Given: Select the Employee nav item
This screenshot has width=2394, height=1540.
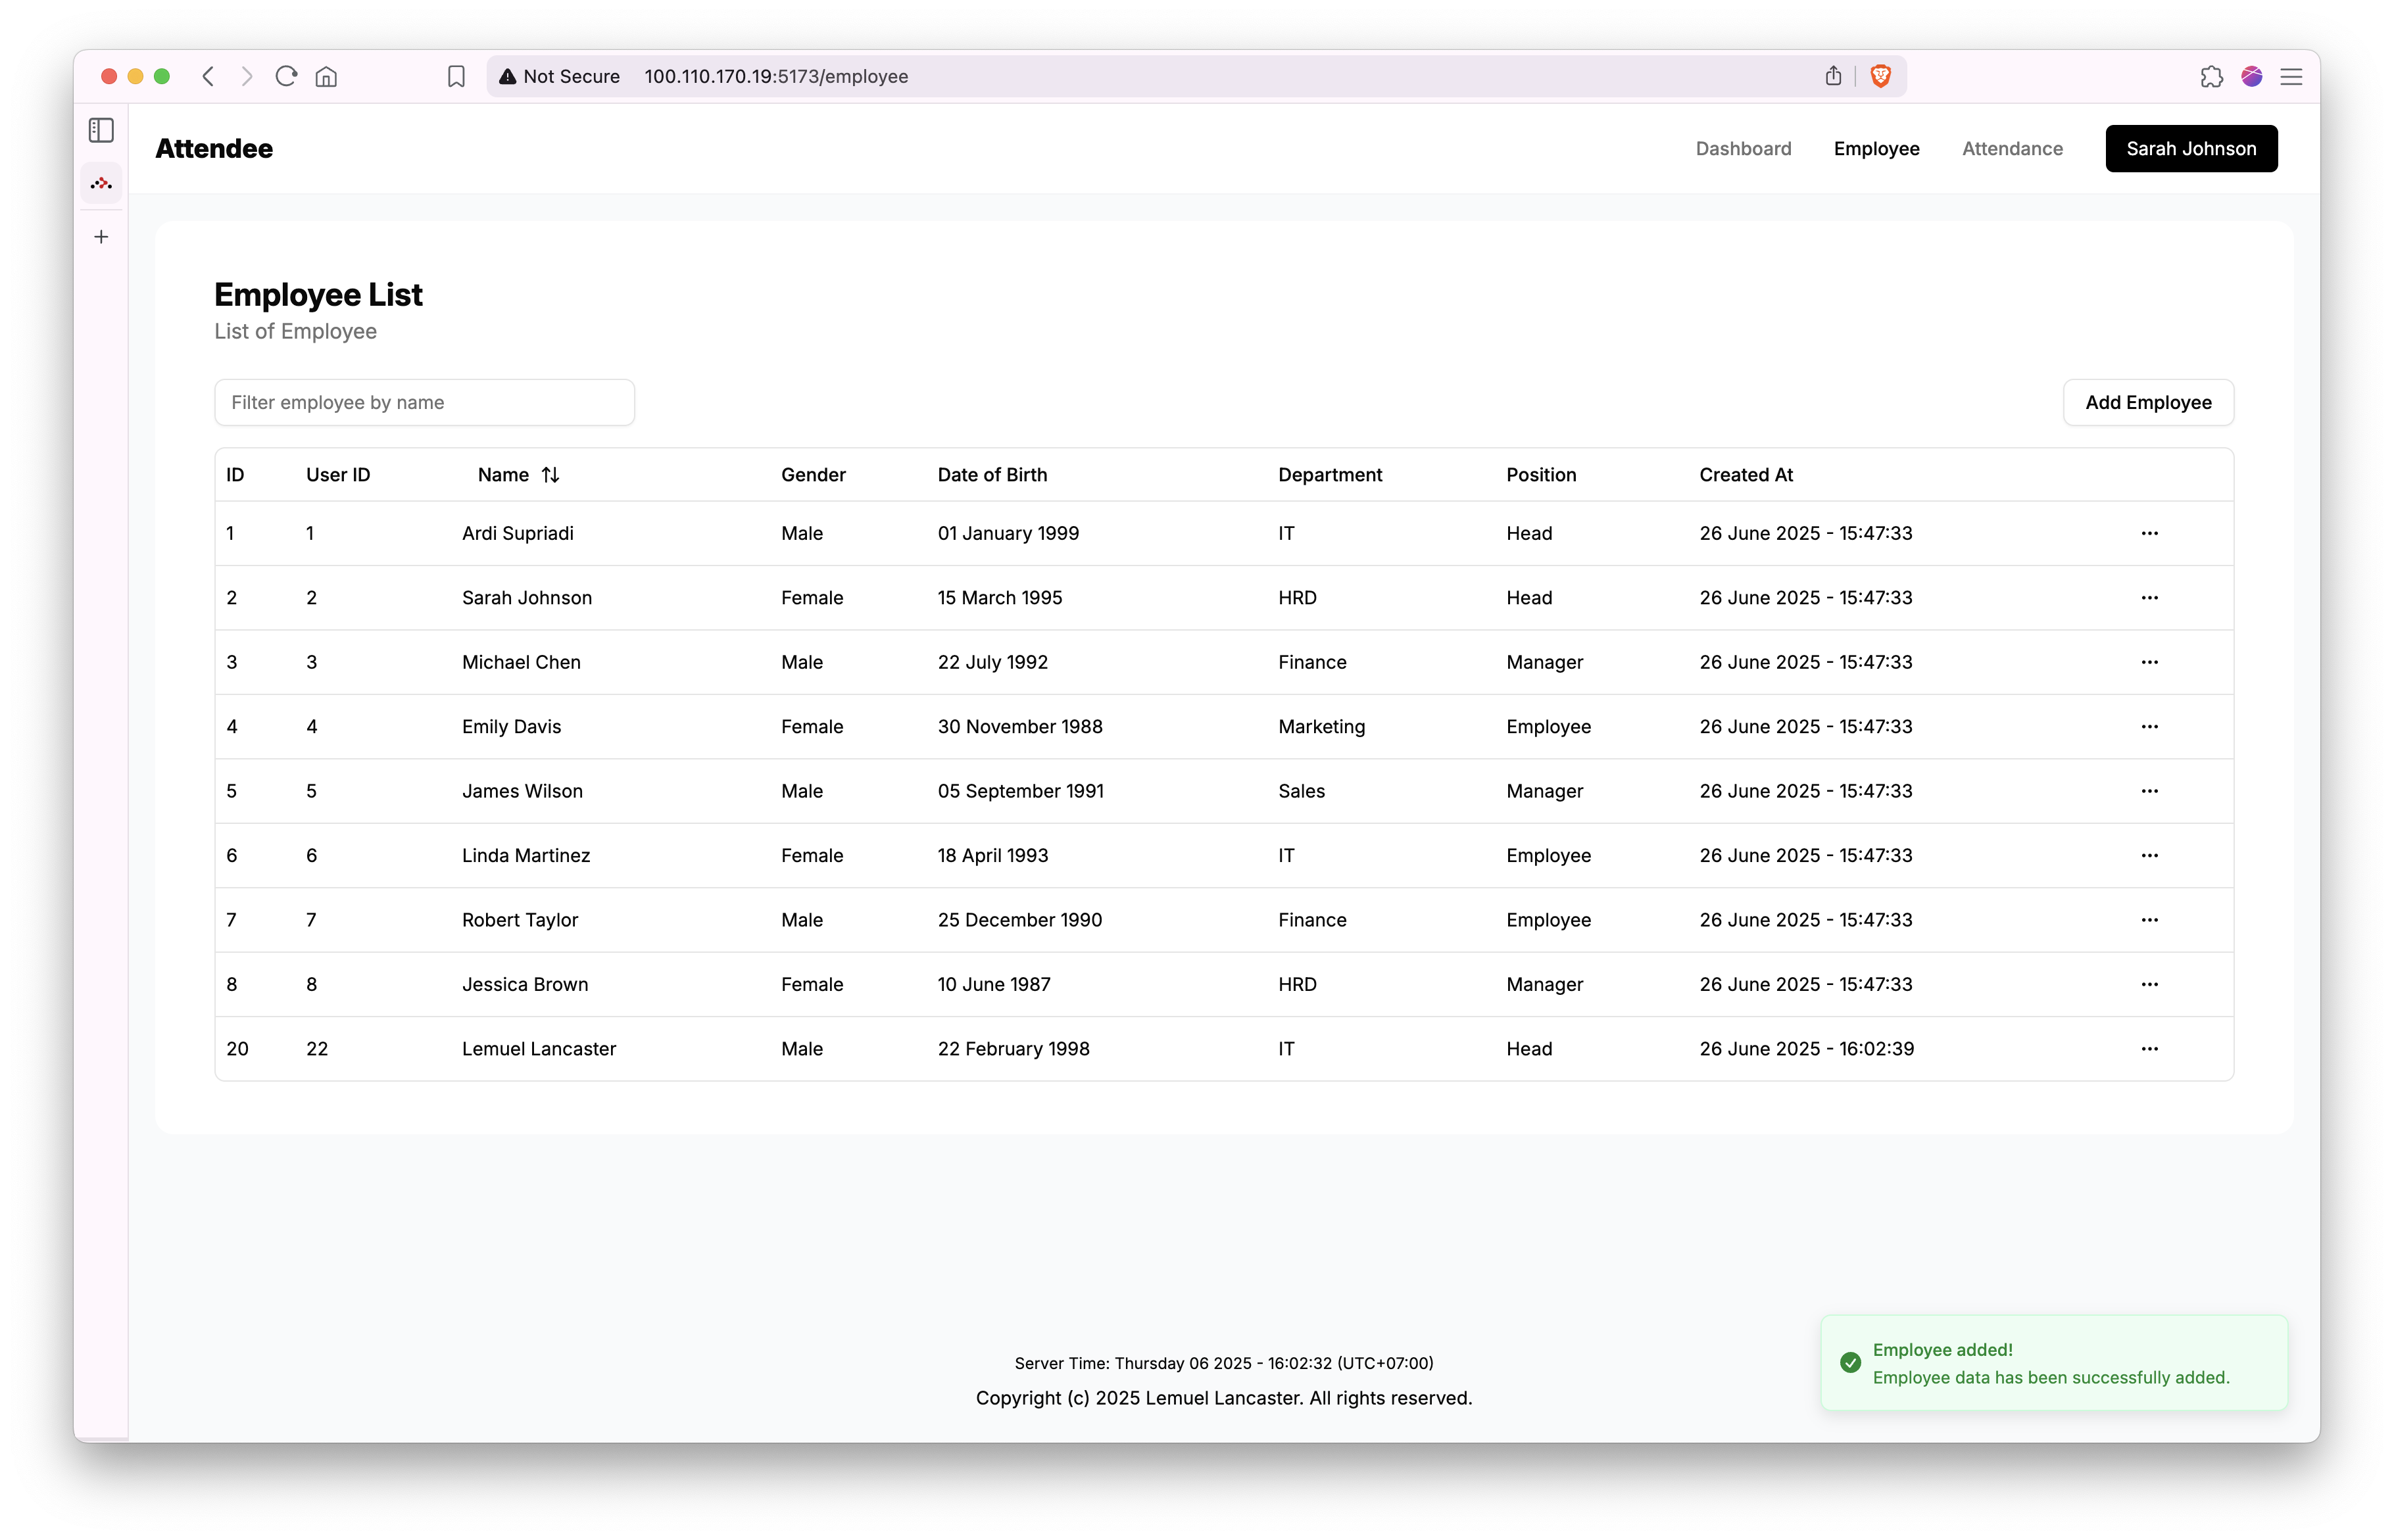Looking at the screenshot, I should [x=1876, y=149].
